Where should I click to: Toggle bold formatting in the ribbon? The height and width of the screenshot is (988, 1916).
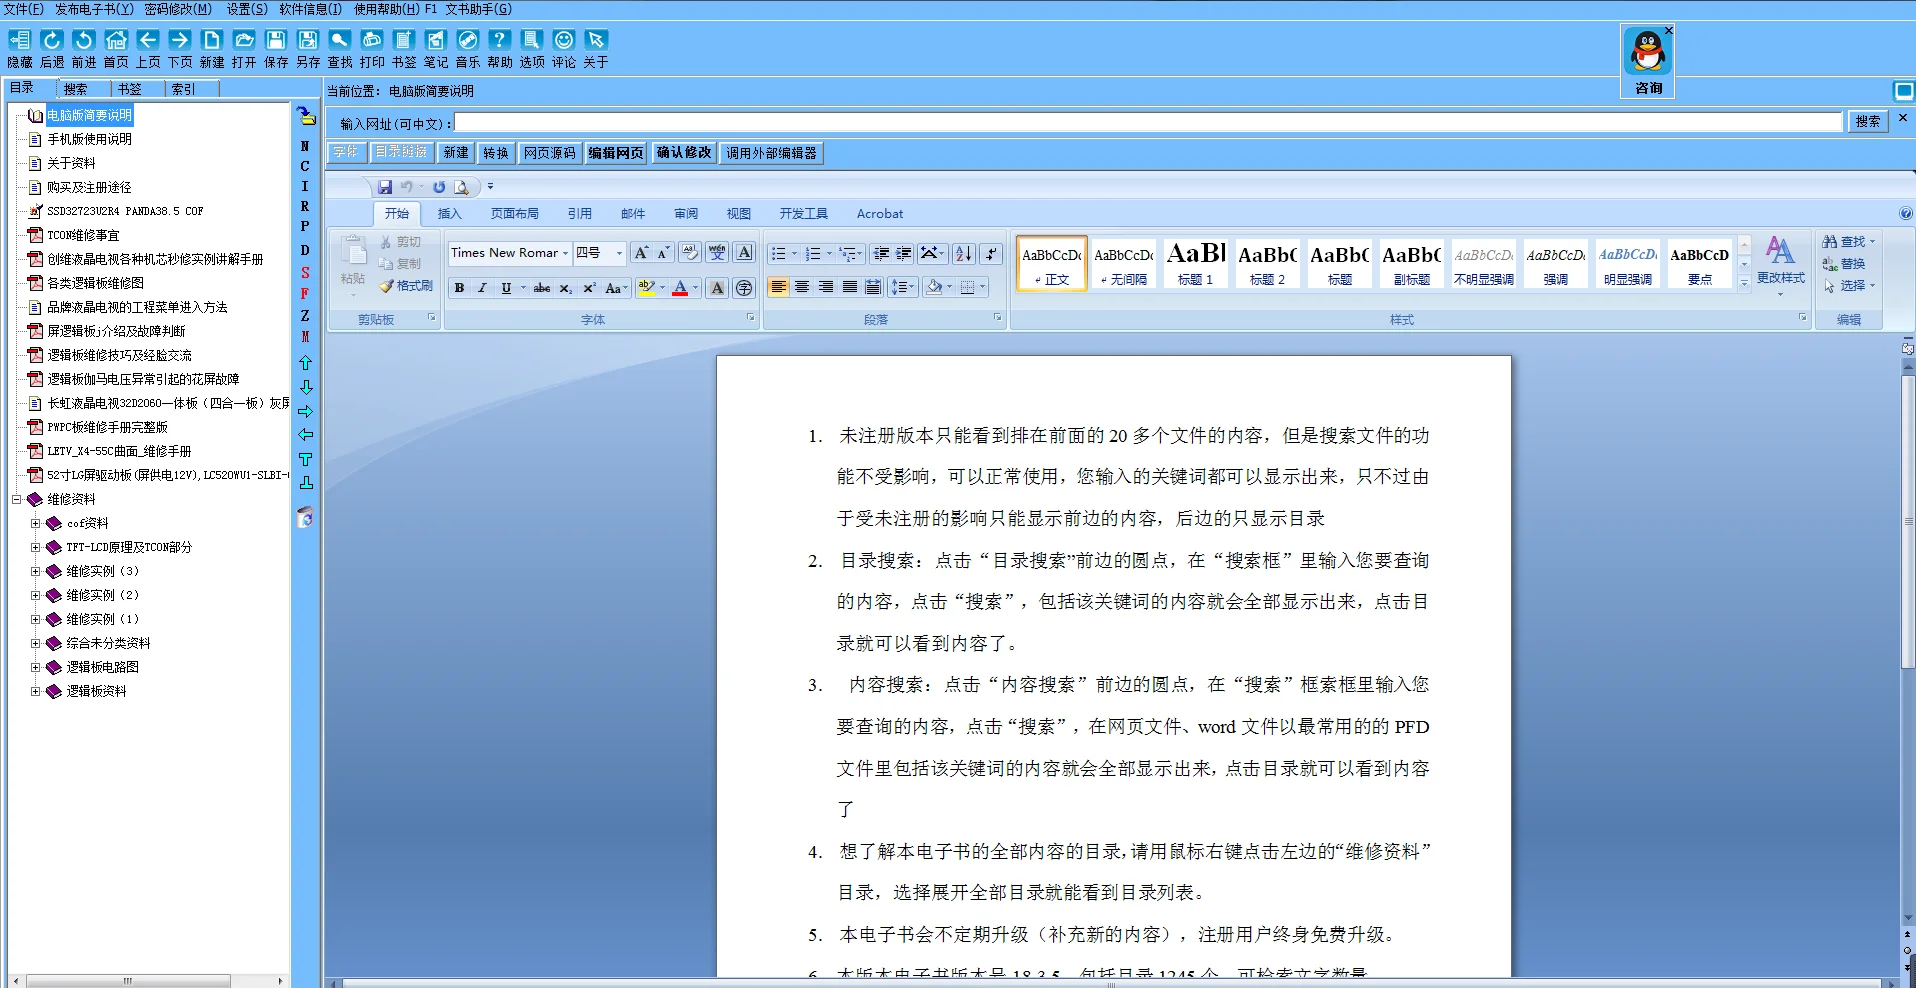pos(459,288)
